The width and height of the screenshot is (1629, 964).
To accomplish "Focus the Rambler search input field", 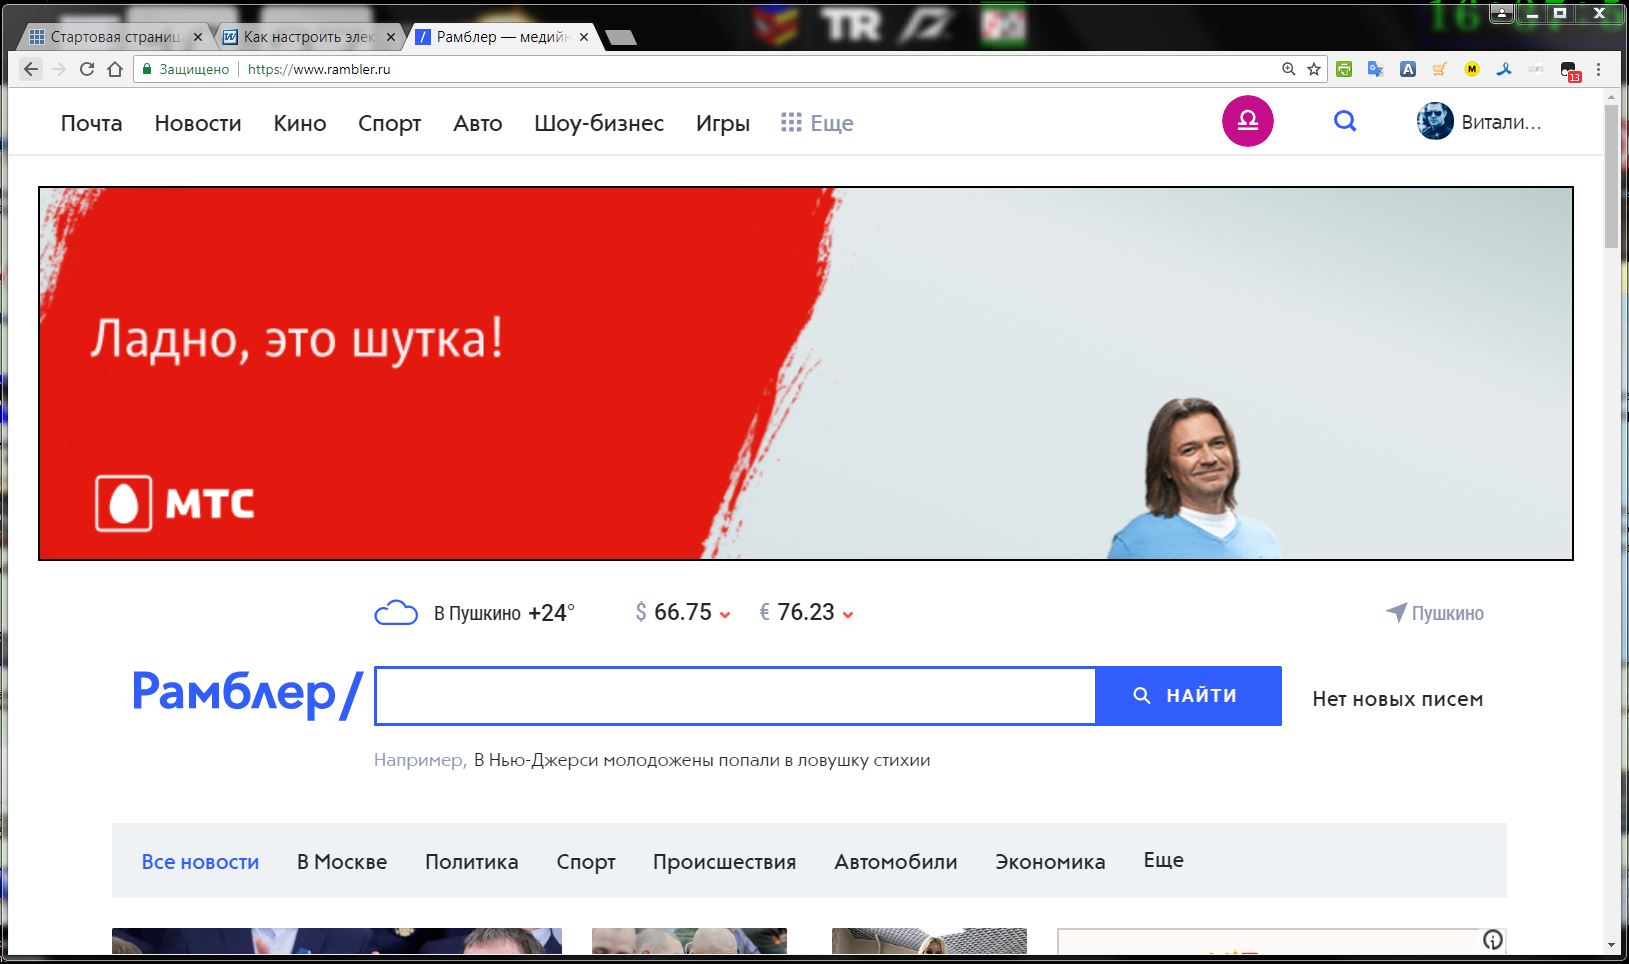I will (x=735, y=695).
